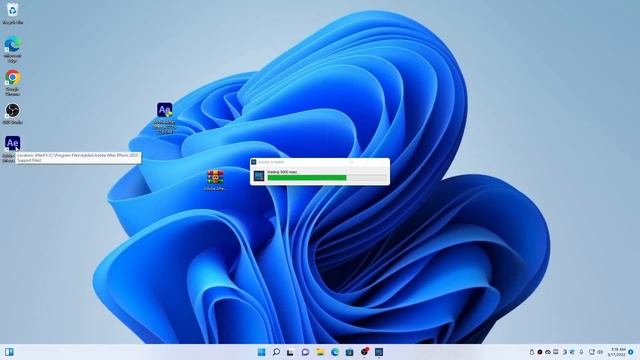
Task: Open network settings from system tray
Action: pos(591,352)
